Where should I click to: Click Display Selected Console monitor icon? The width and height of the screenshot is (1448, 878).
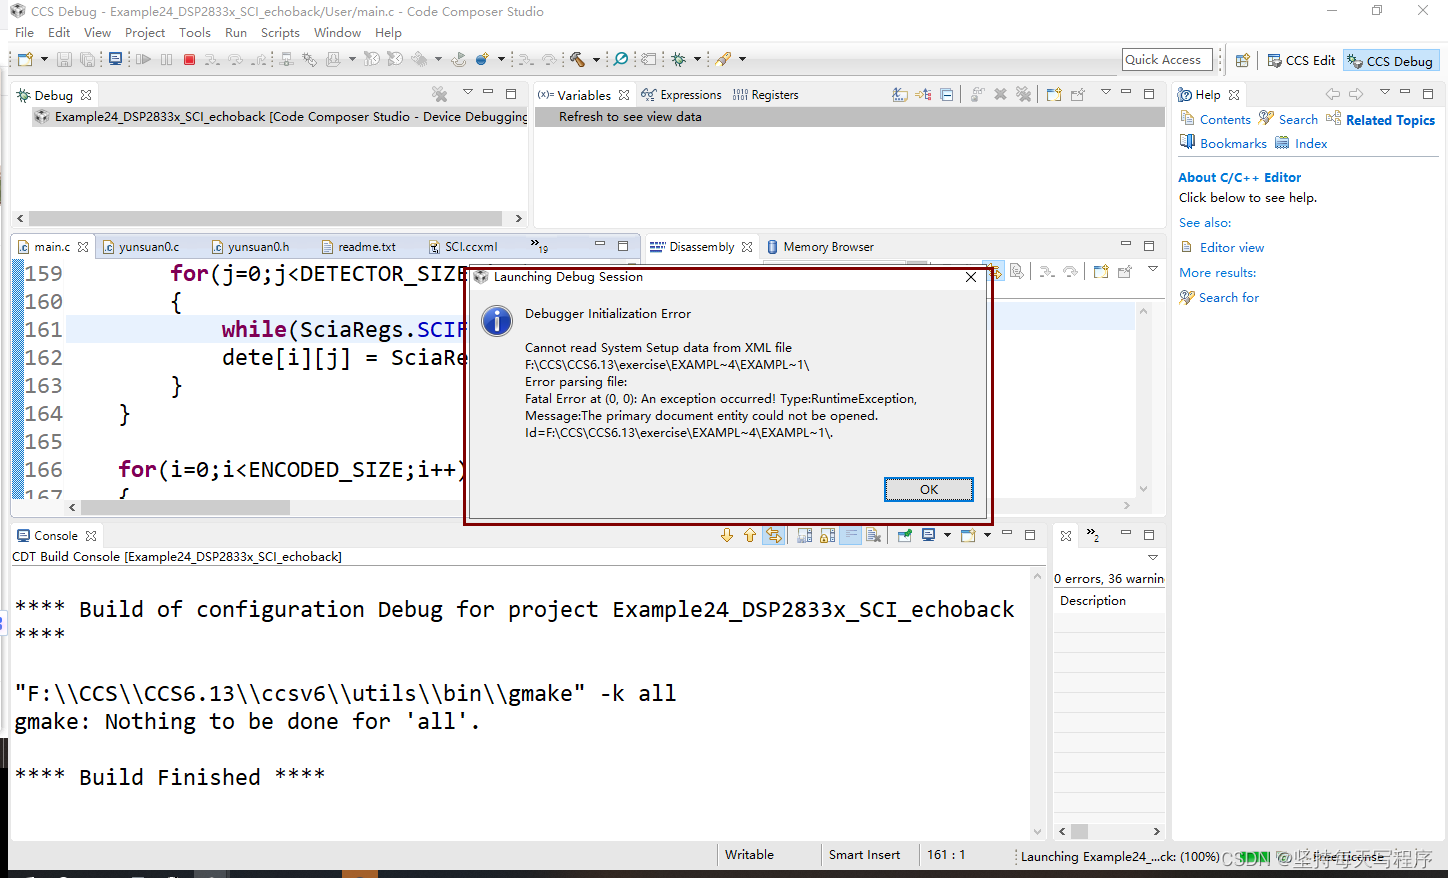[928, 535]
